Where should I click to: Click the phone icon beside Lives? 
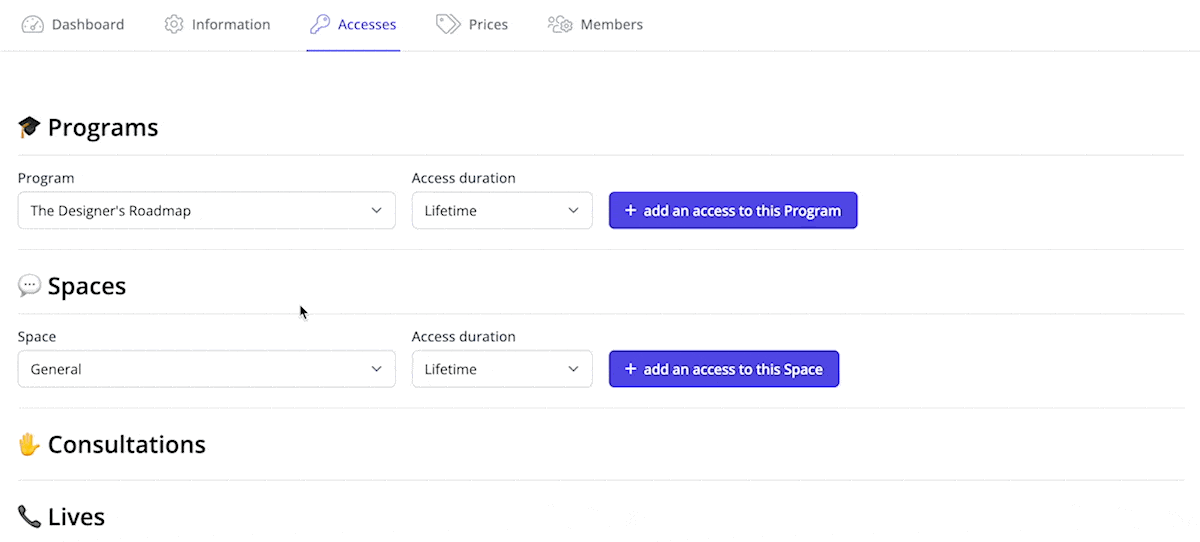[x=29, y=516]
